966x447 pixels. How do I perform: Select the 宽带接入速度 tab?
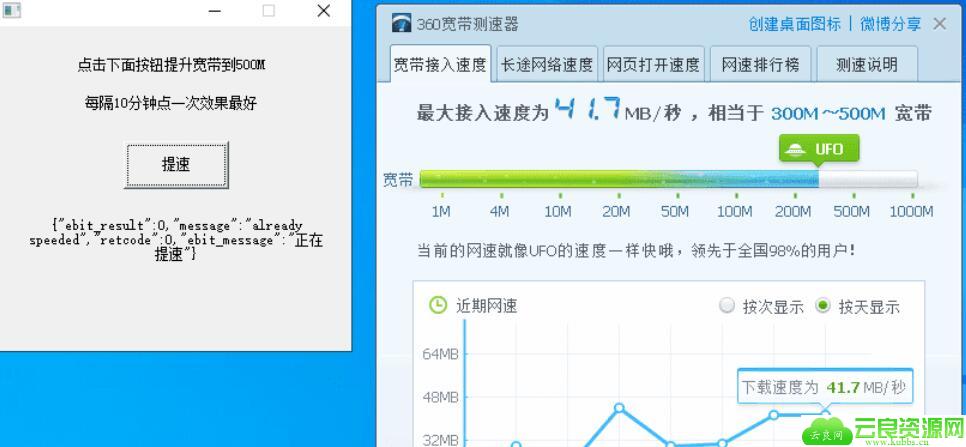[440, 65]
